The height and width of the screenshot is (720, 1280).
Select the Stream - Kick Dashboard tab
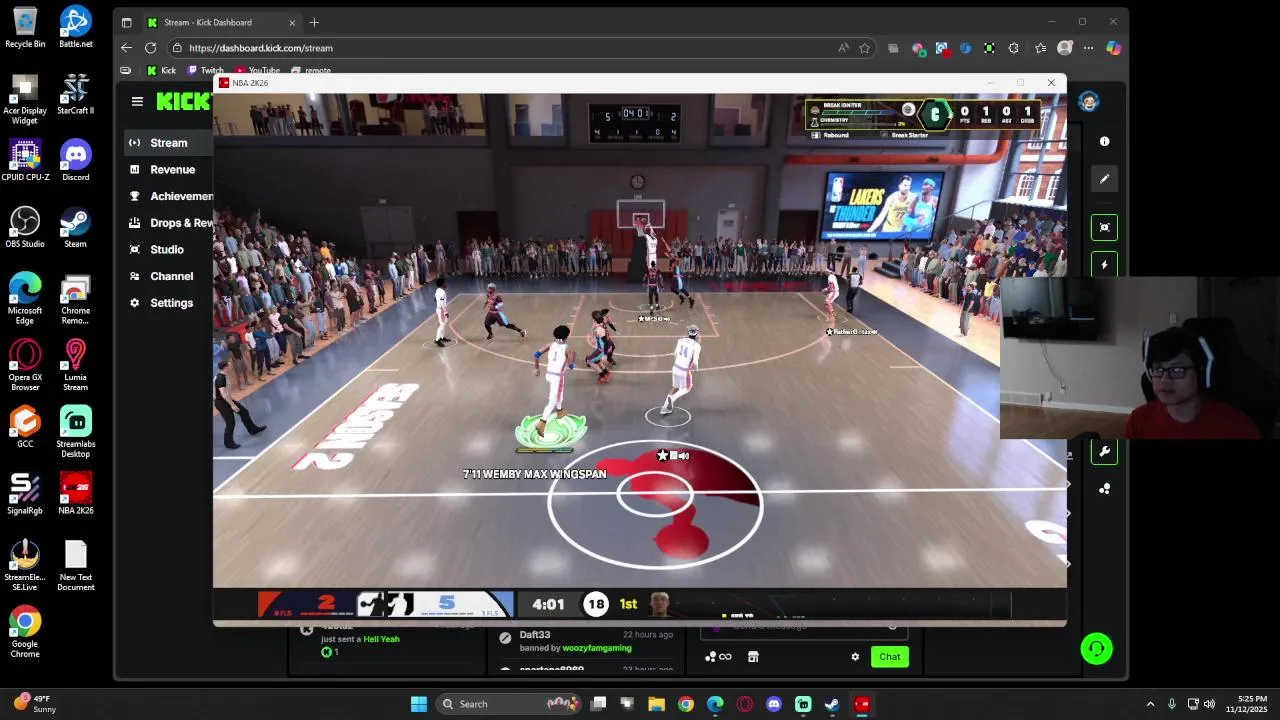point(220,22)
